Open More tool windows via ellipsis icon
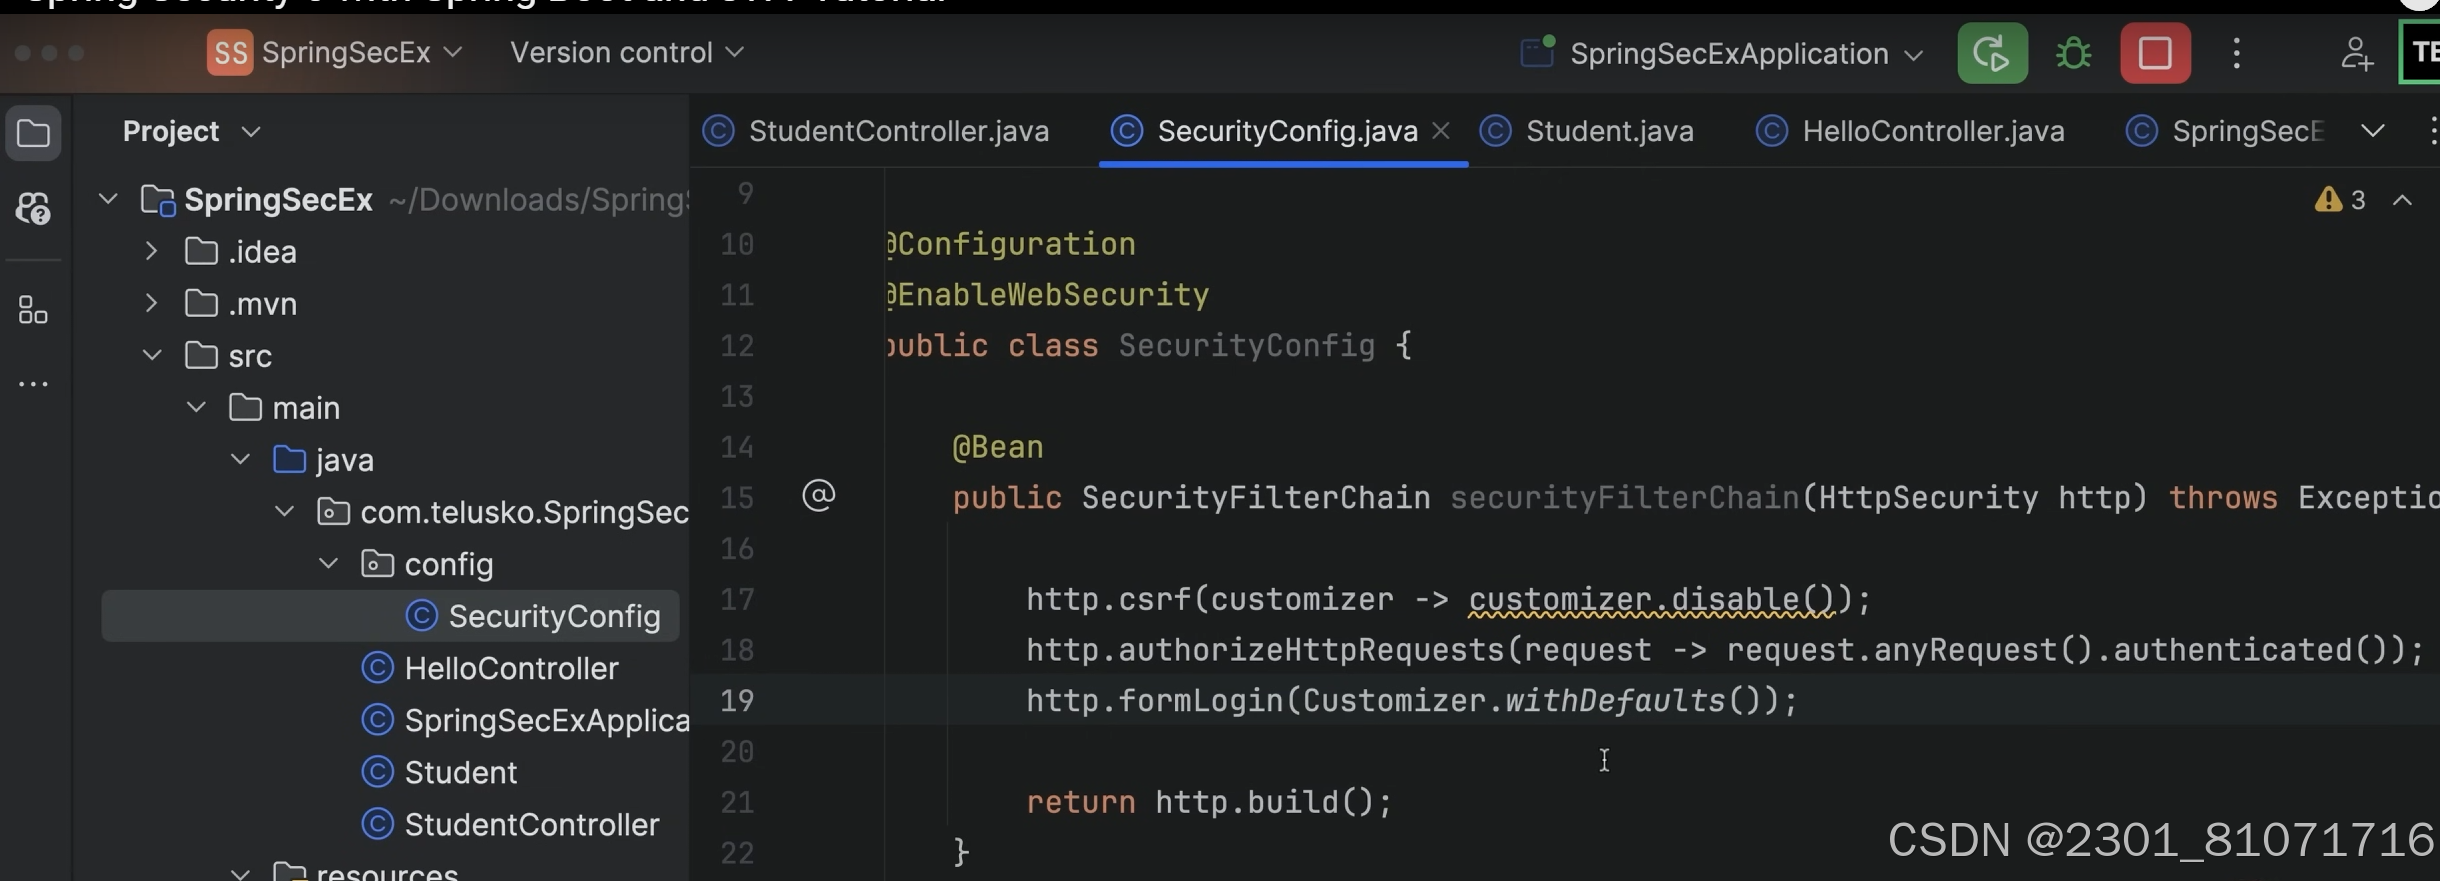 coord(34,384)
